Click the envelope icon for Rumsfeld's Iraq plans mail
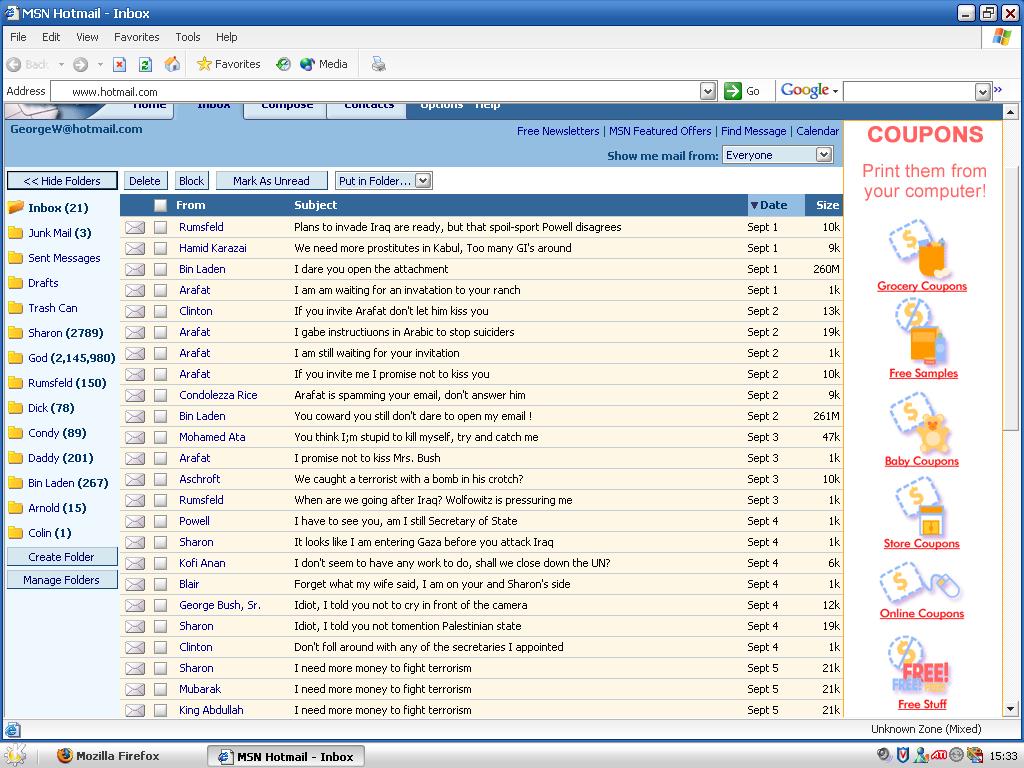This screenshot has width=1024, height=768. (x=135, y=227)
